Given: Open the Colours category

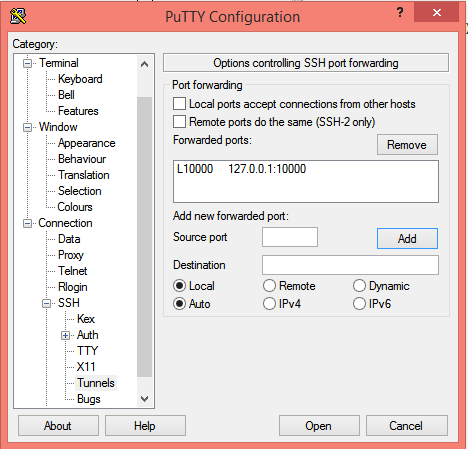Looking at the screenshot, I should click(75, 207).
